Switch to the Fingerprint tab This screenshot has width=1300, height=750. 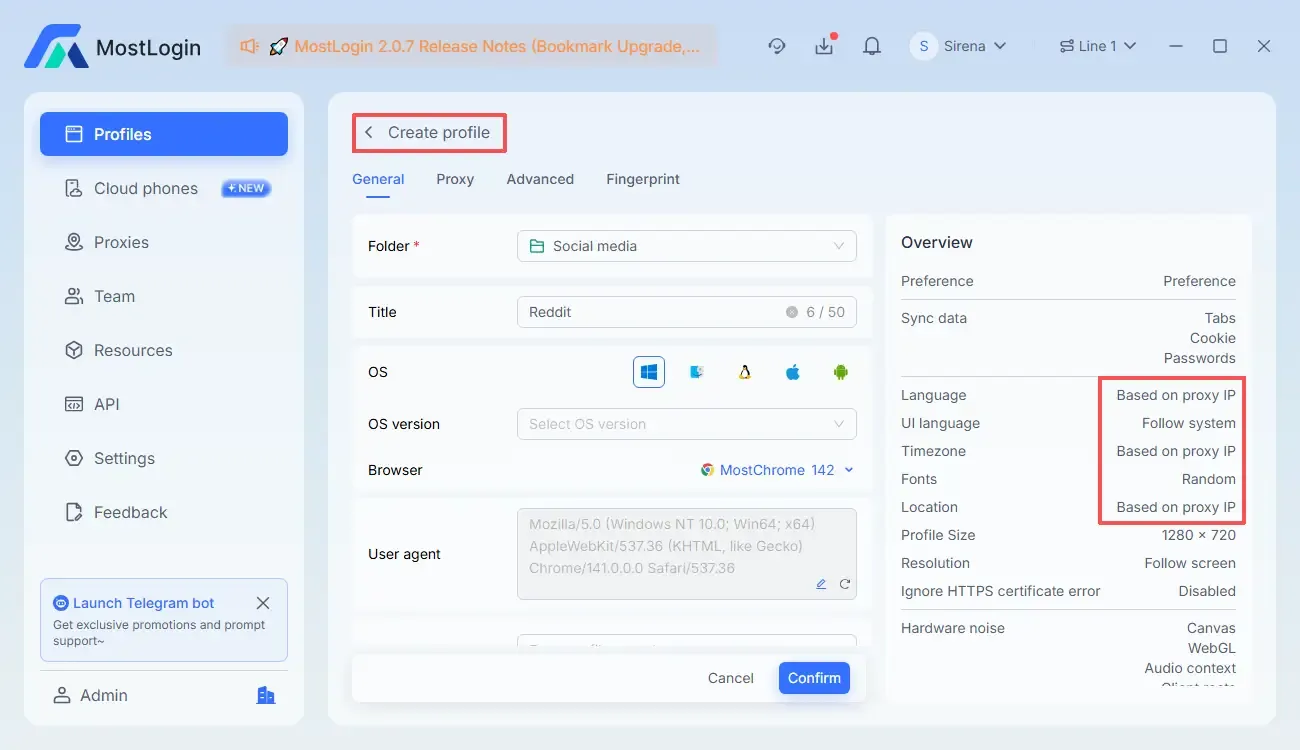click(x=643, y=179)
